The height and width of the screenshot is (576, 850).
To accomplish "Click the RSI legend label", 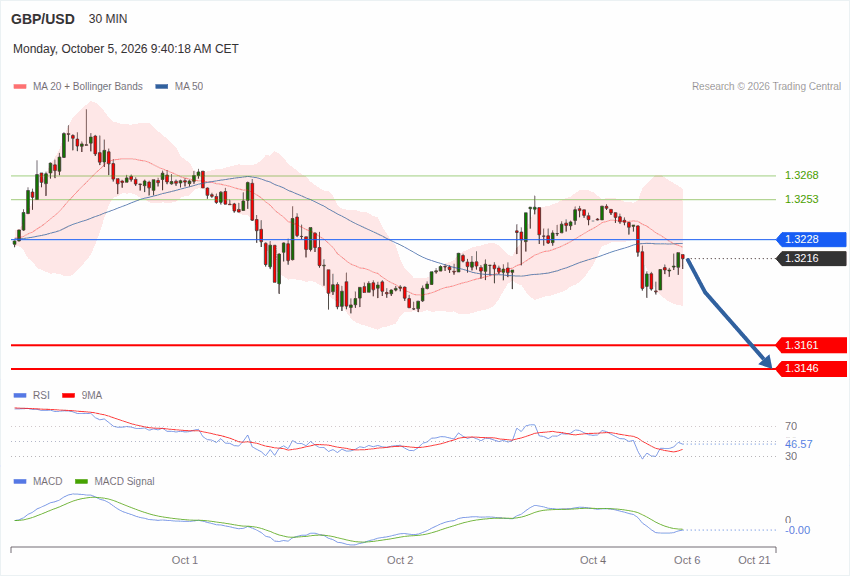I will [x=41, y=396].
